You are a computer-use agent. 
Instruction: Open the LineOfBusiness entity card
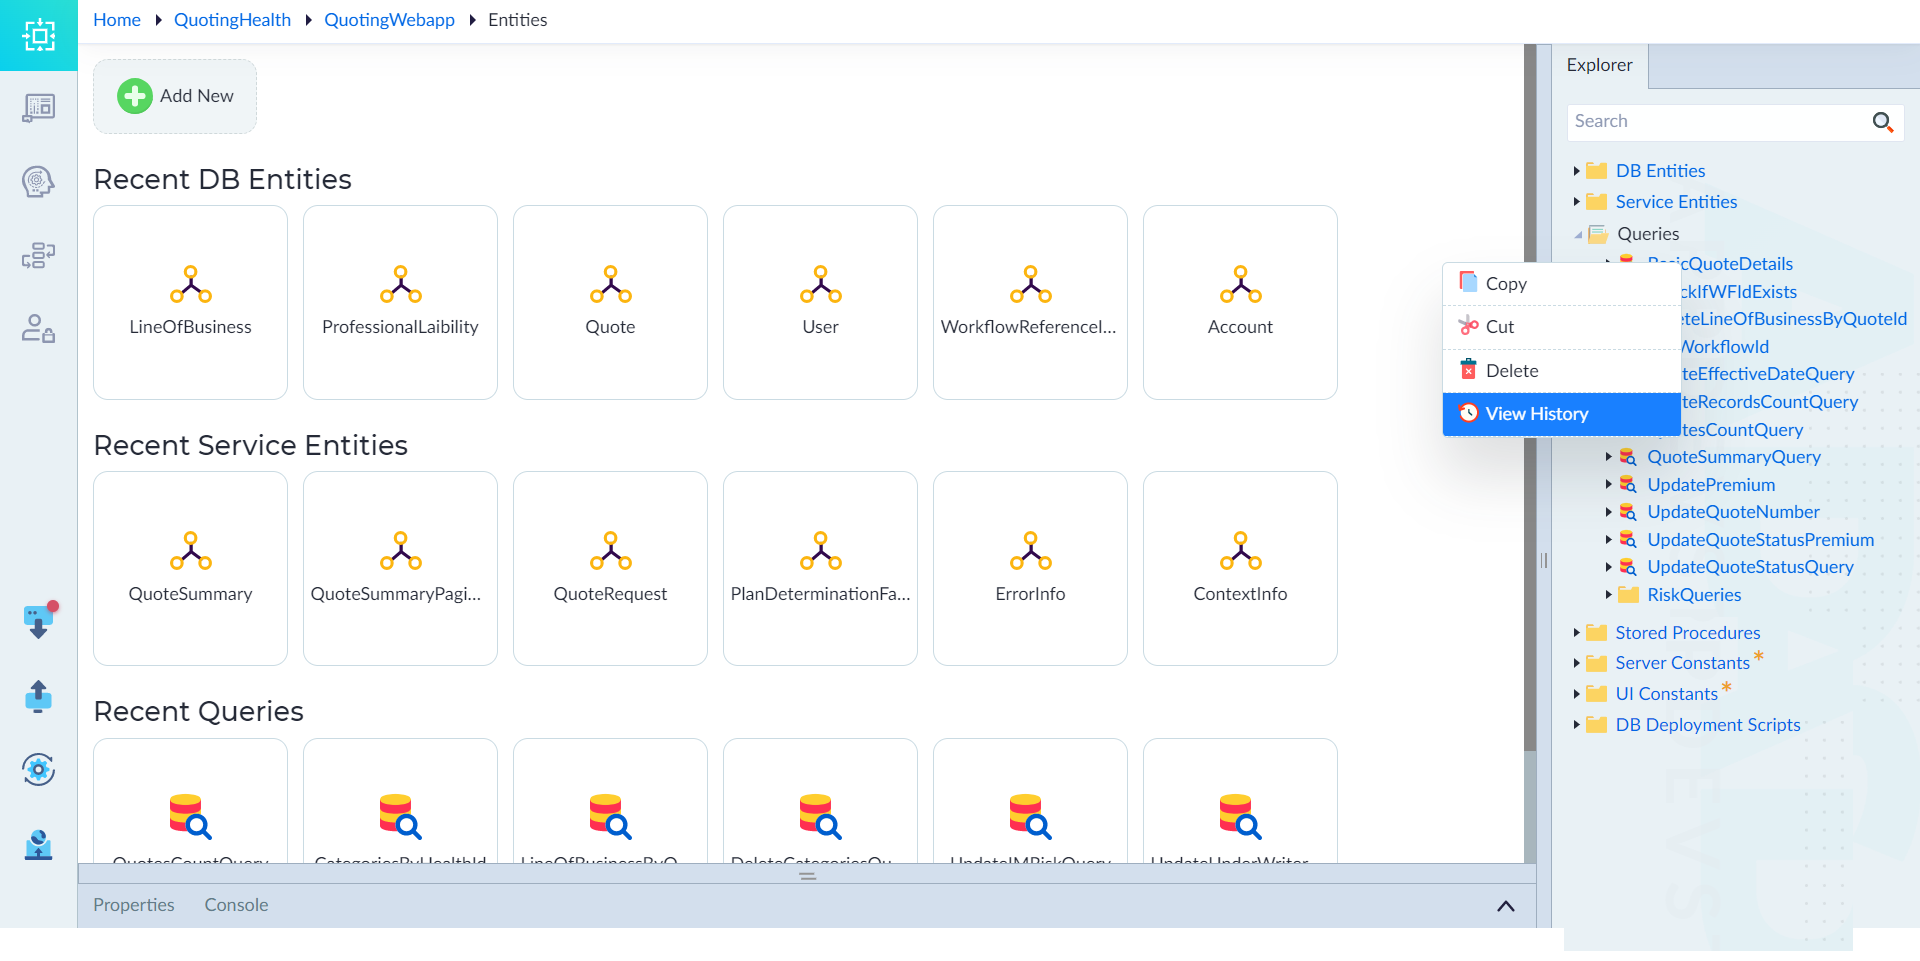[x=190, y=302]
